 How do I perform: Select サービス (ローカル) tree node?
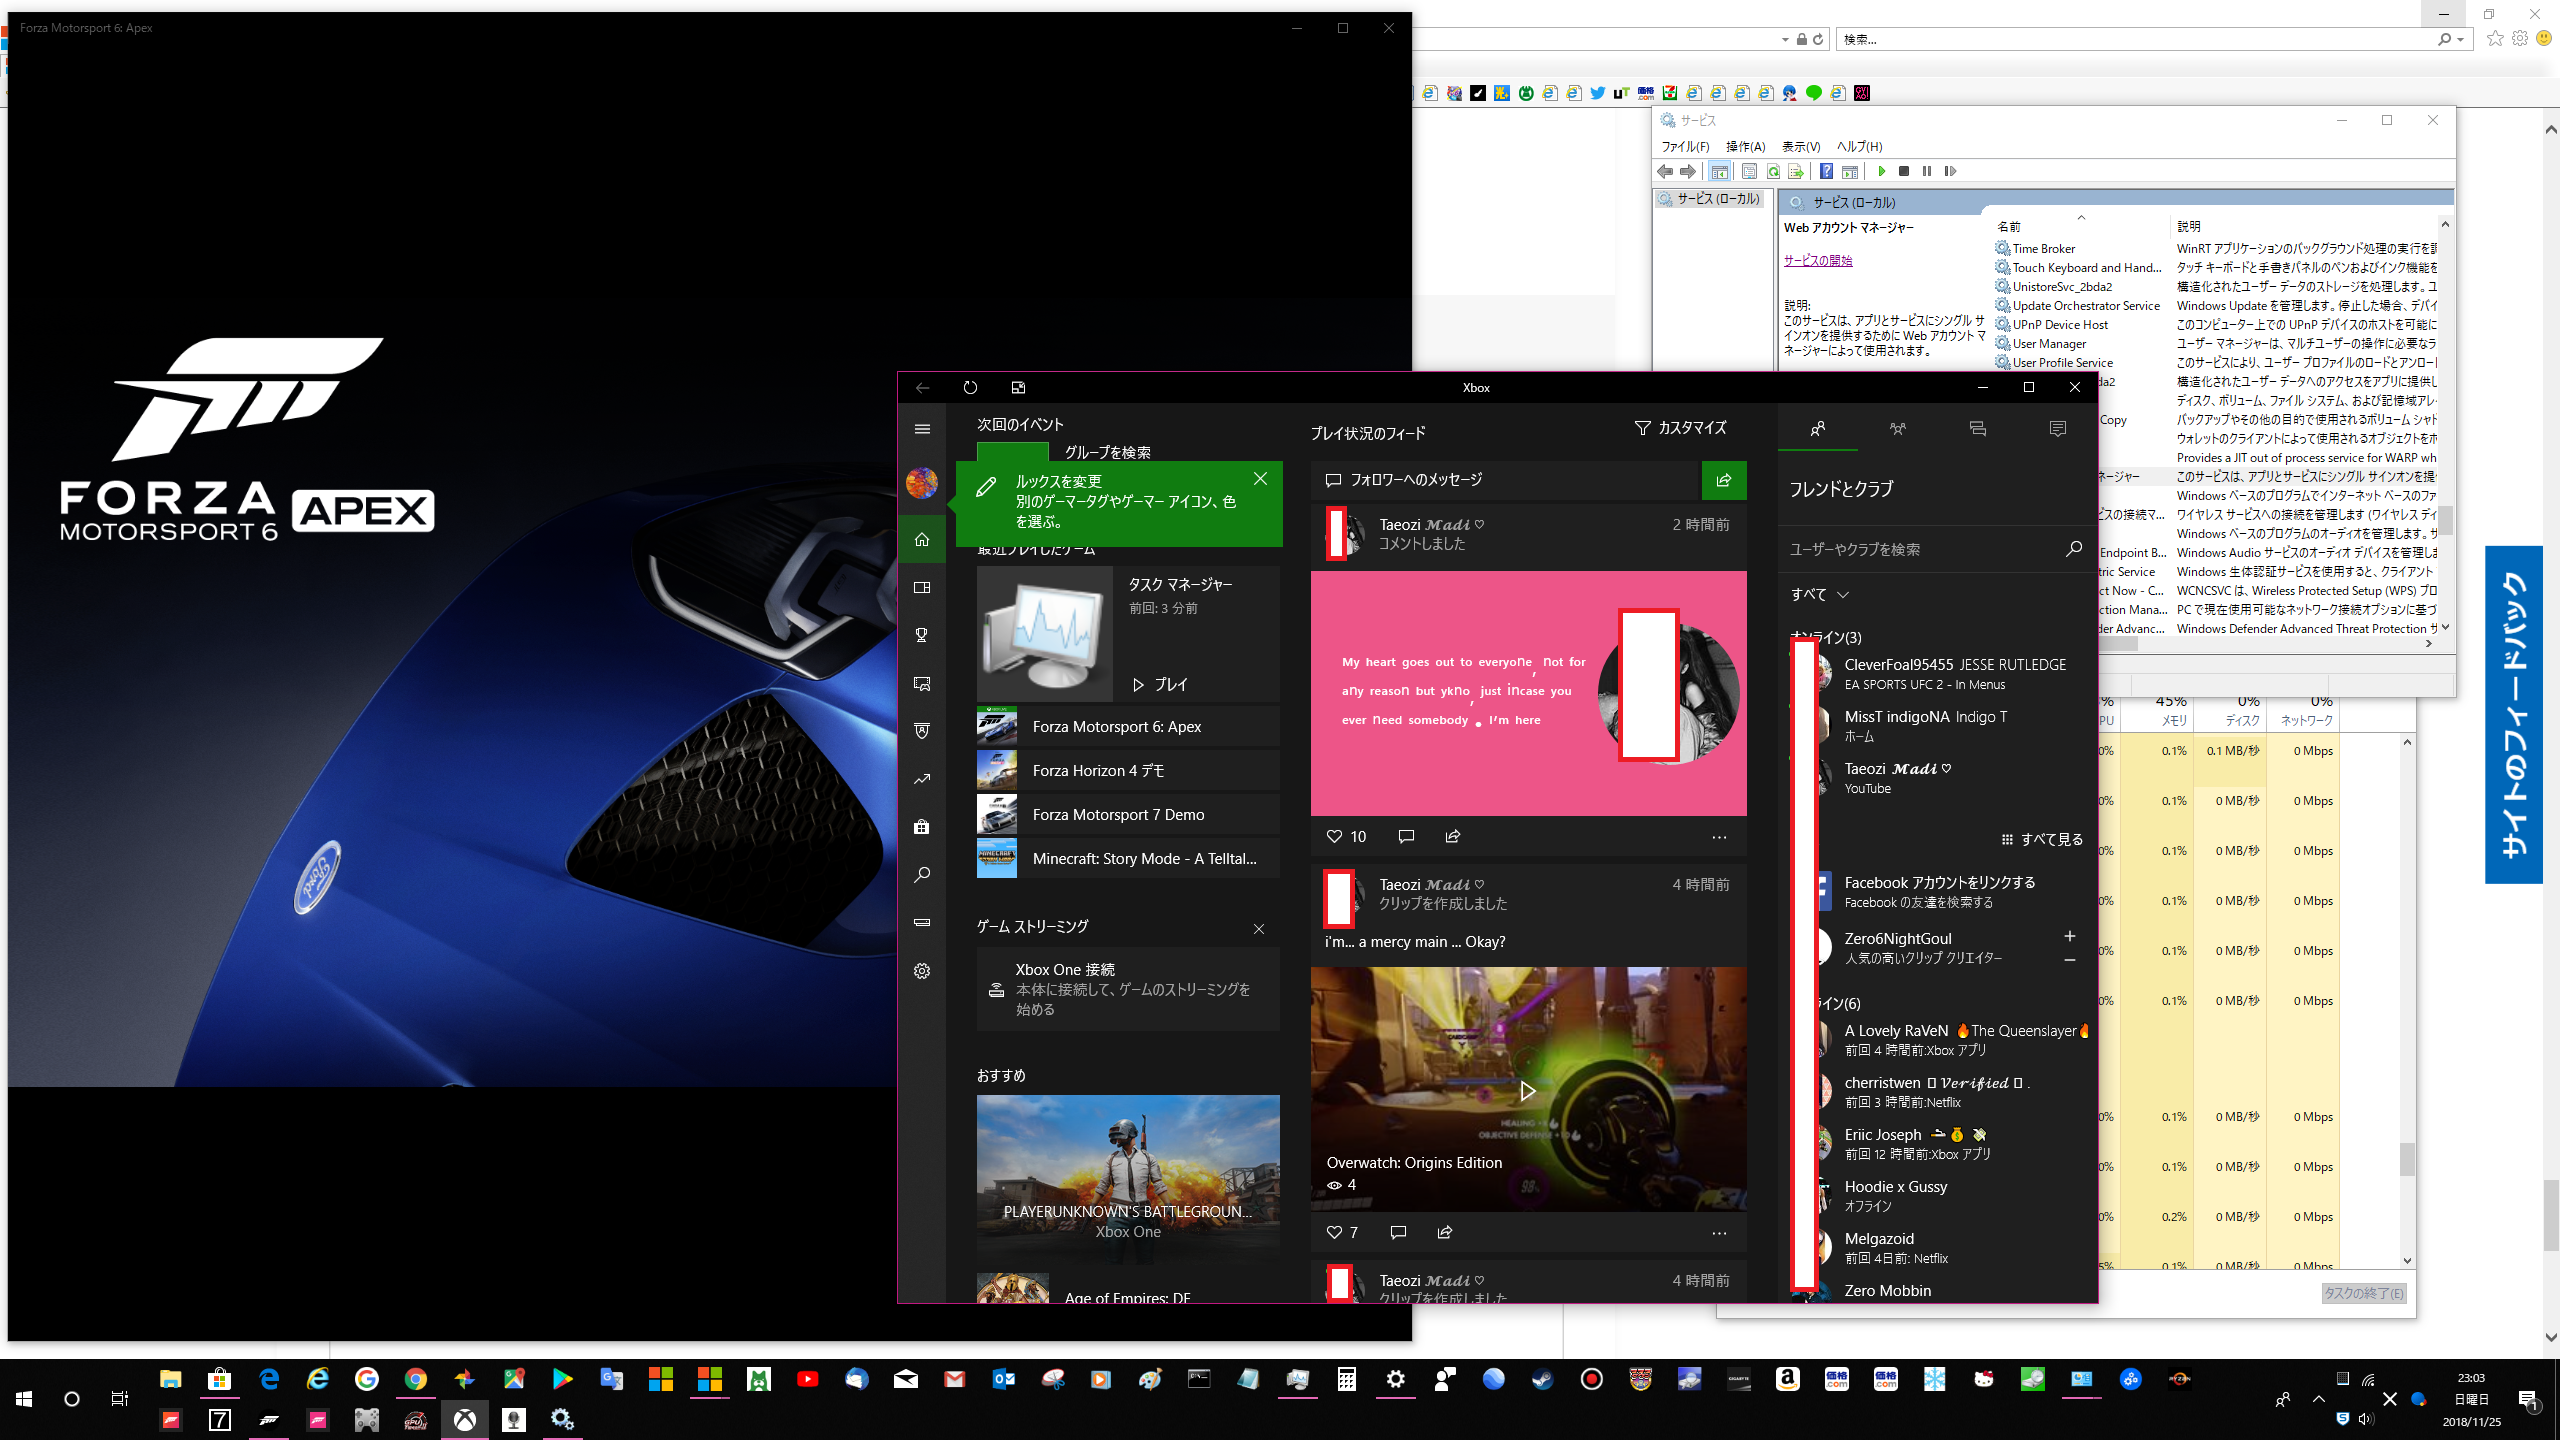(x=1708, y=199)
